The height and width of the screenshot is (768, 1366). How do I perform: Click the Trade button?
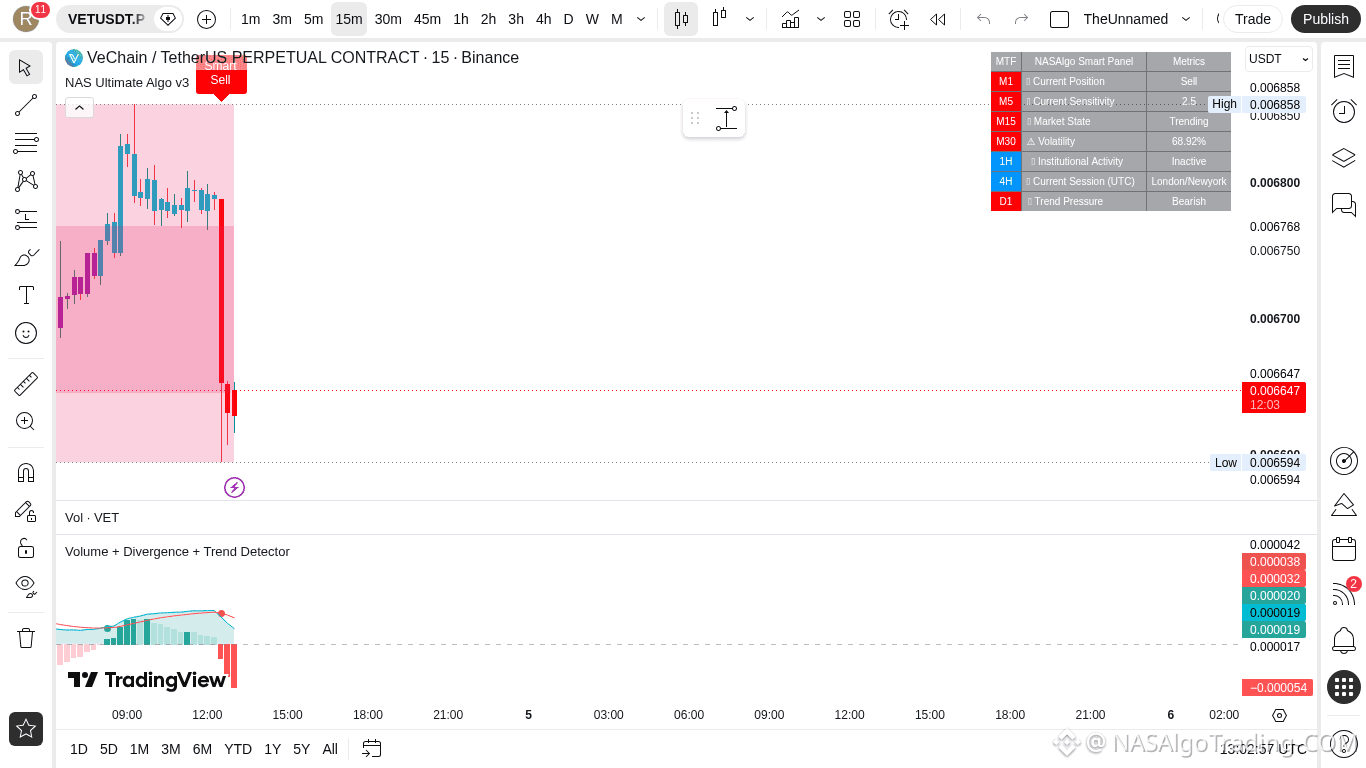tap(1252, 19)
